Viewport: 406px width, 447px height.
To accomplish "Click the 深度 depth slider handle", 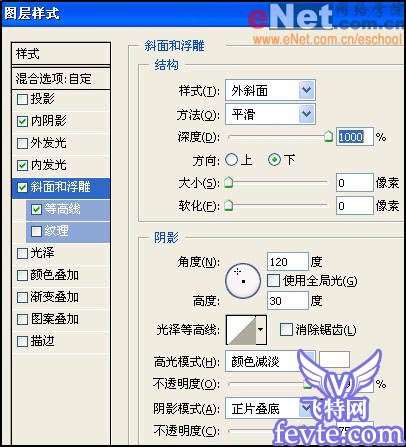I will (x=328, y=136).
